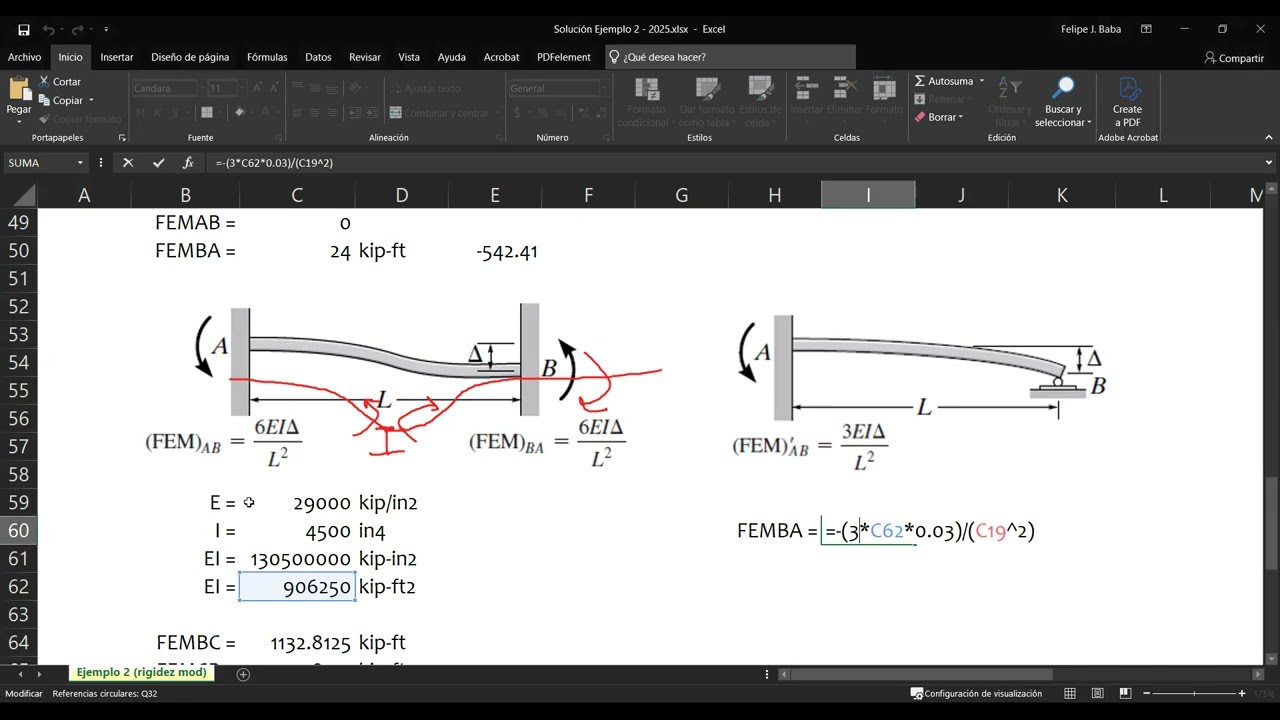The image size is (1280, 720).
Task: Click the Autosuma sigma button
Action: (943, 81)
